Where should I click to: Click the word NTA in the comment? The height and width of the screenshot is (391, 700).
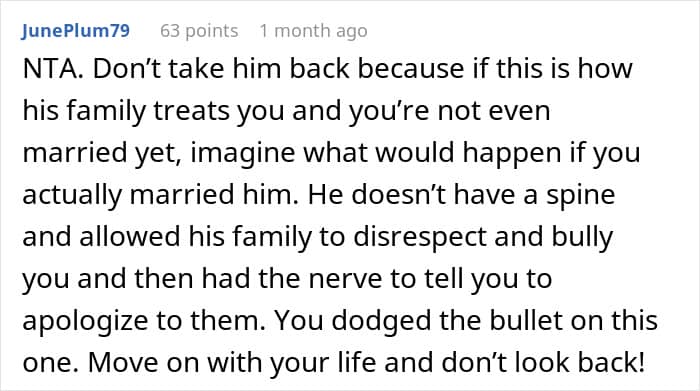click(x=50, y=69)
